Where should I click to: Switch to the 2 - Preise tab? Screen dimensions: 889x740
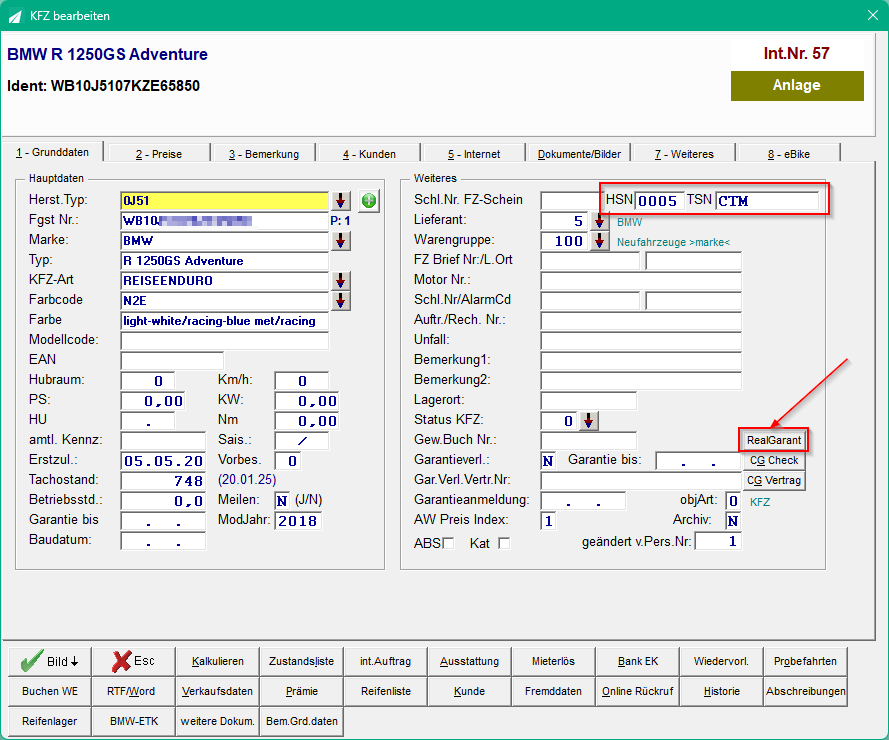point(159,154)
